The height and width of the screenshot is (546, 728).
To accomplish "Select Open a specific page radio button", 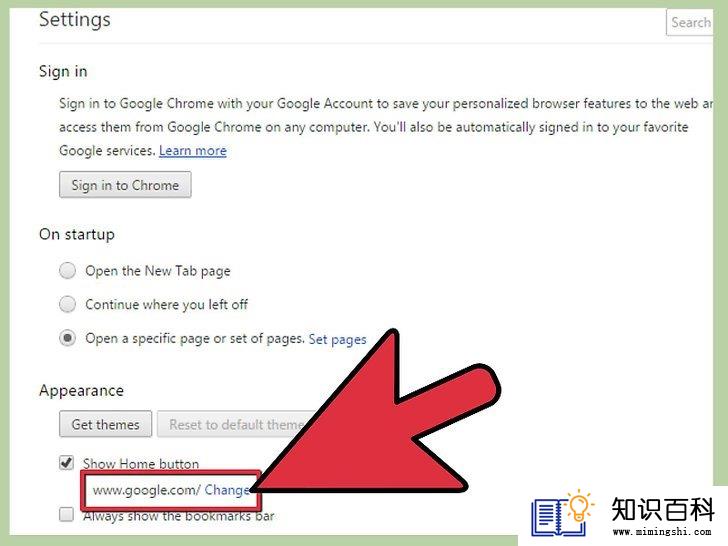I will (x=67, y=338).
